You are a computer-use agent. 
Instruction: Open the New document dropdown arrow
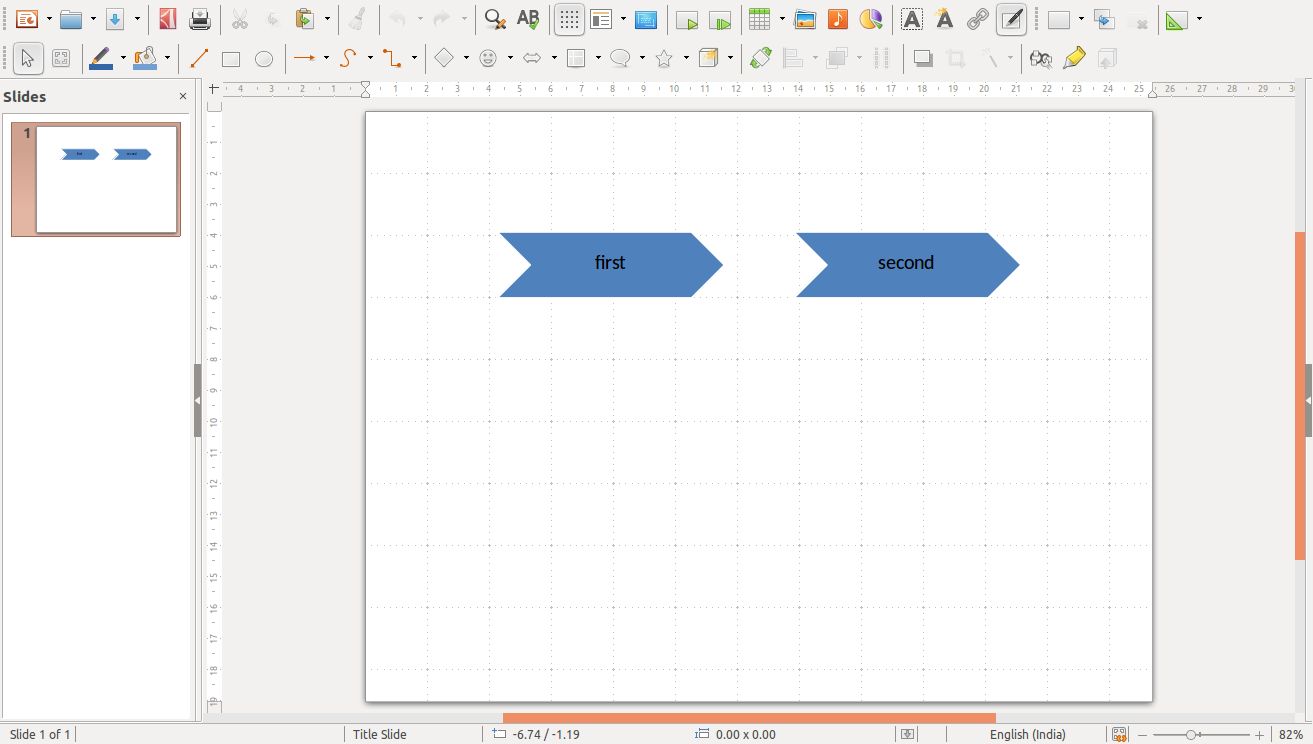pyautogui.click(x=49, y=19)
